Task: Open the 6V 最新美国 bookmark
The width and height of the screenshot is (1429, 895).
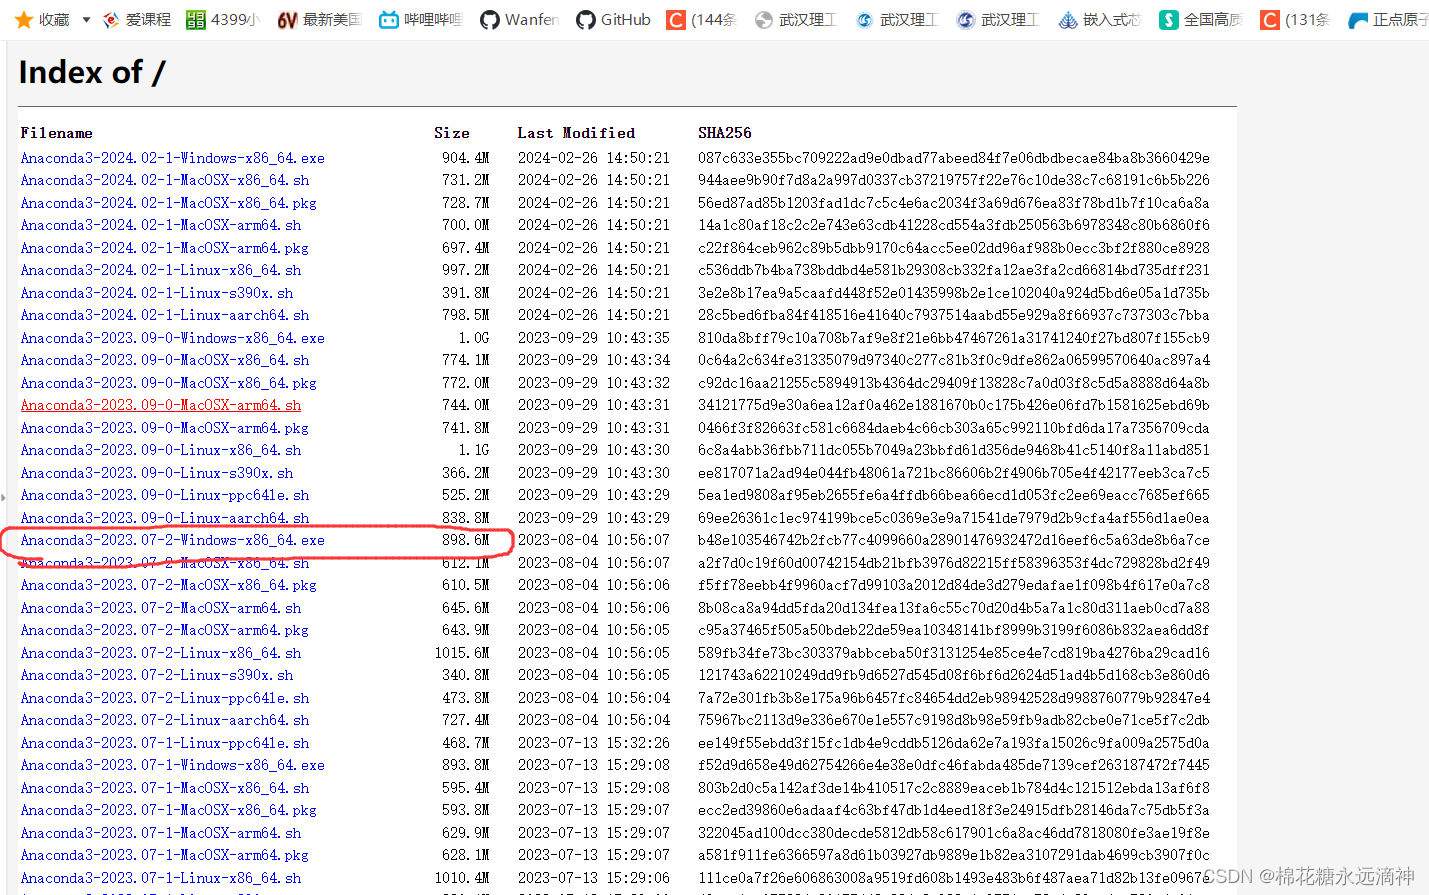Action: 319,19
